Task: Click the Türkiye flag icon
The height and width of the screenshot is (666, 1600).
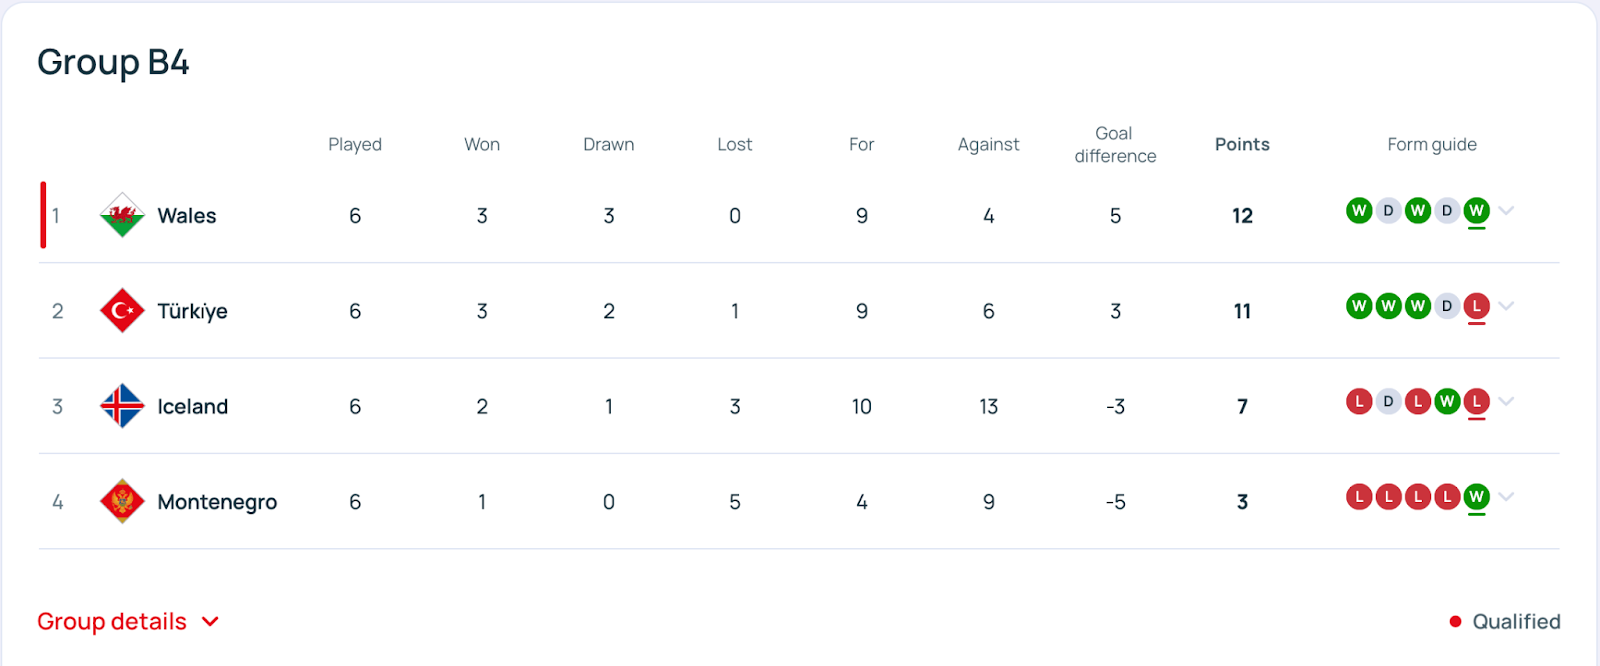Action: 122,311
